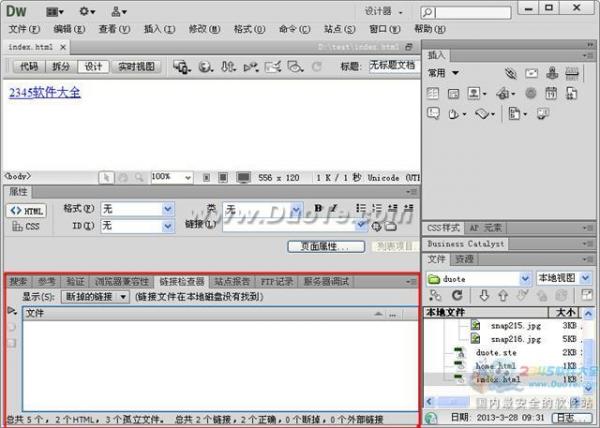Click the Files panel vertical scrollbar

pyautogui.click(x=590, y=350)
